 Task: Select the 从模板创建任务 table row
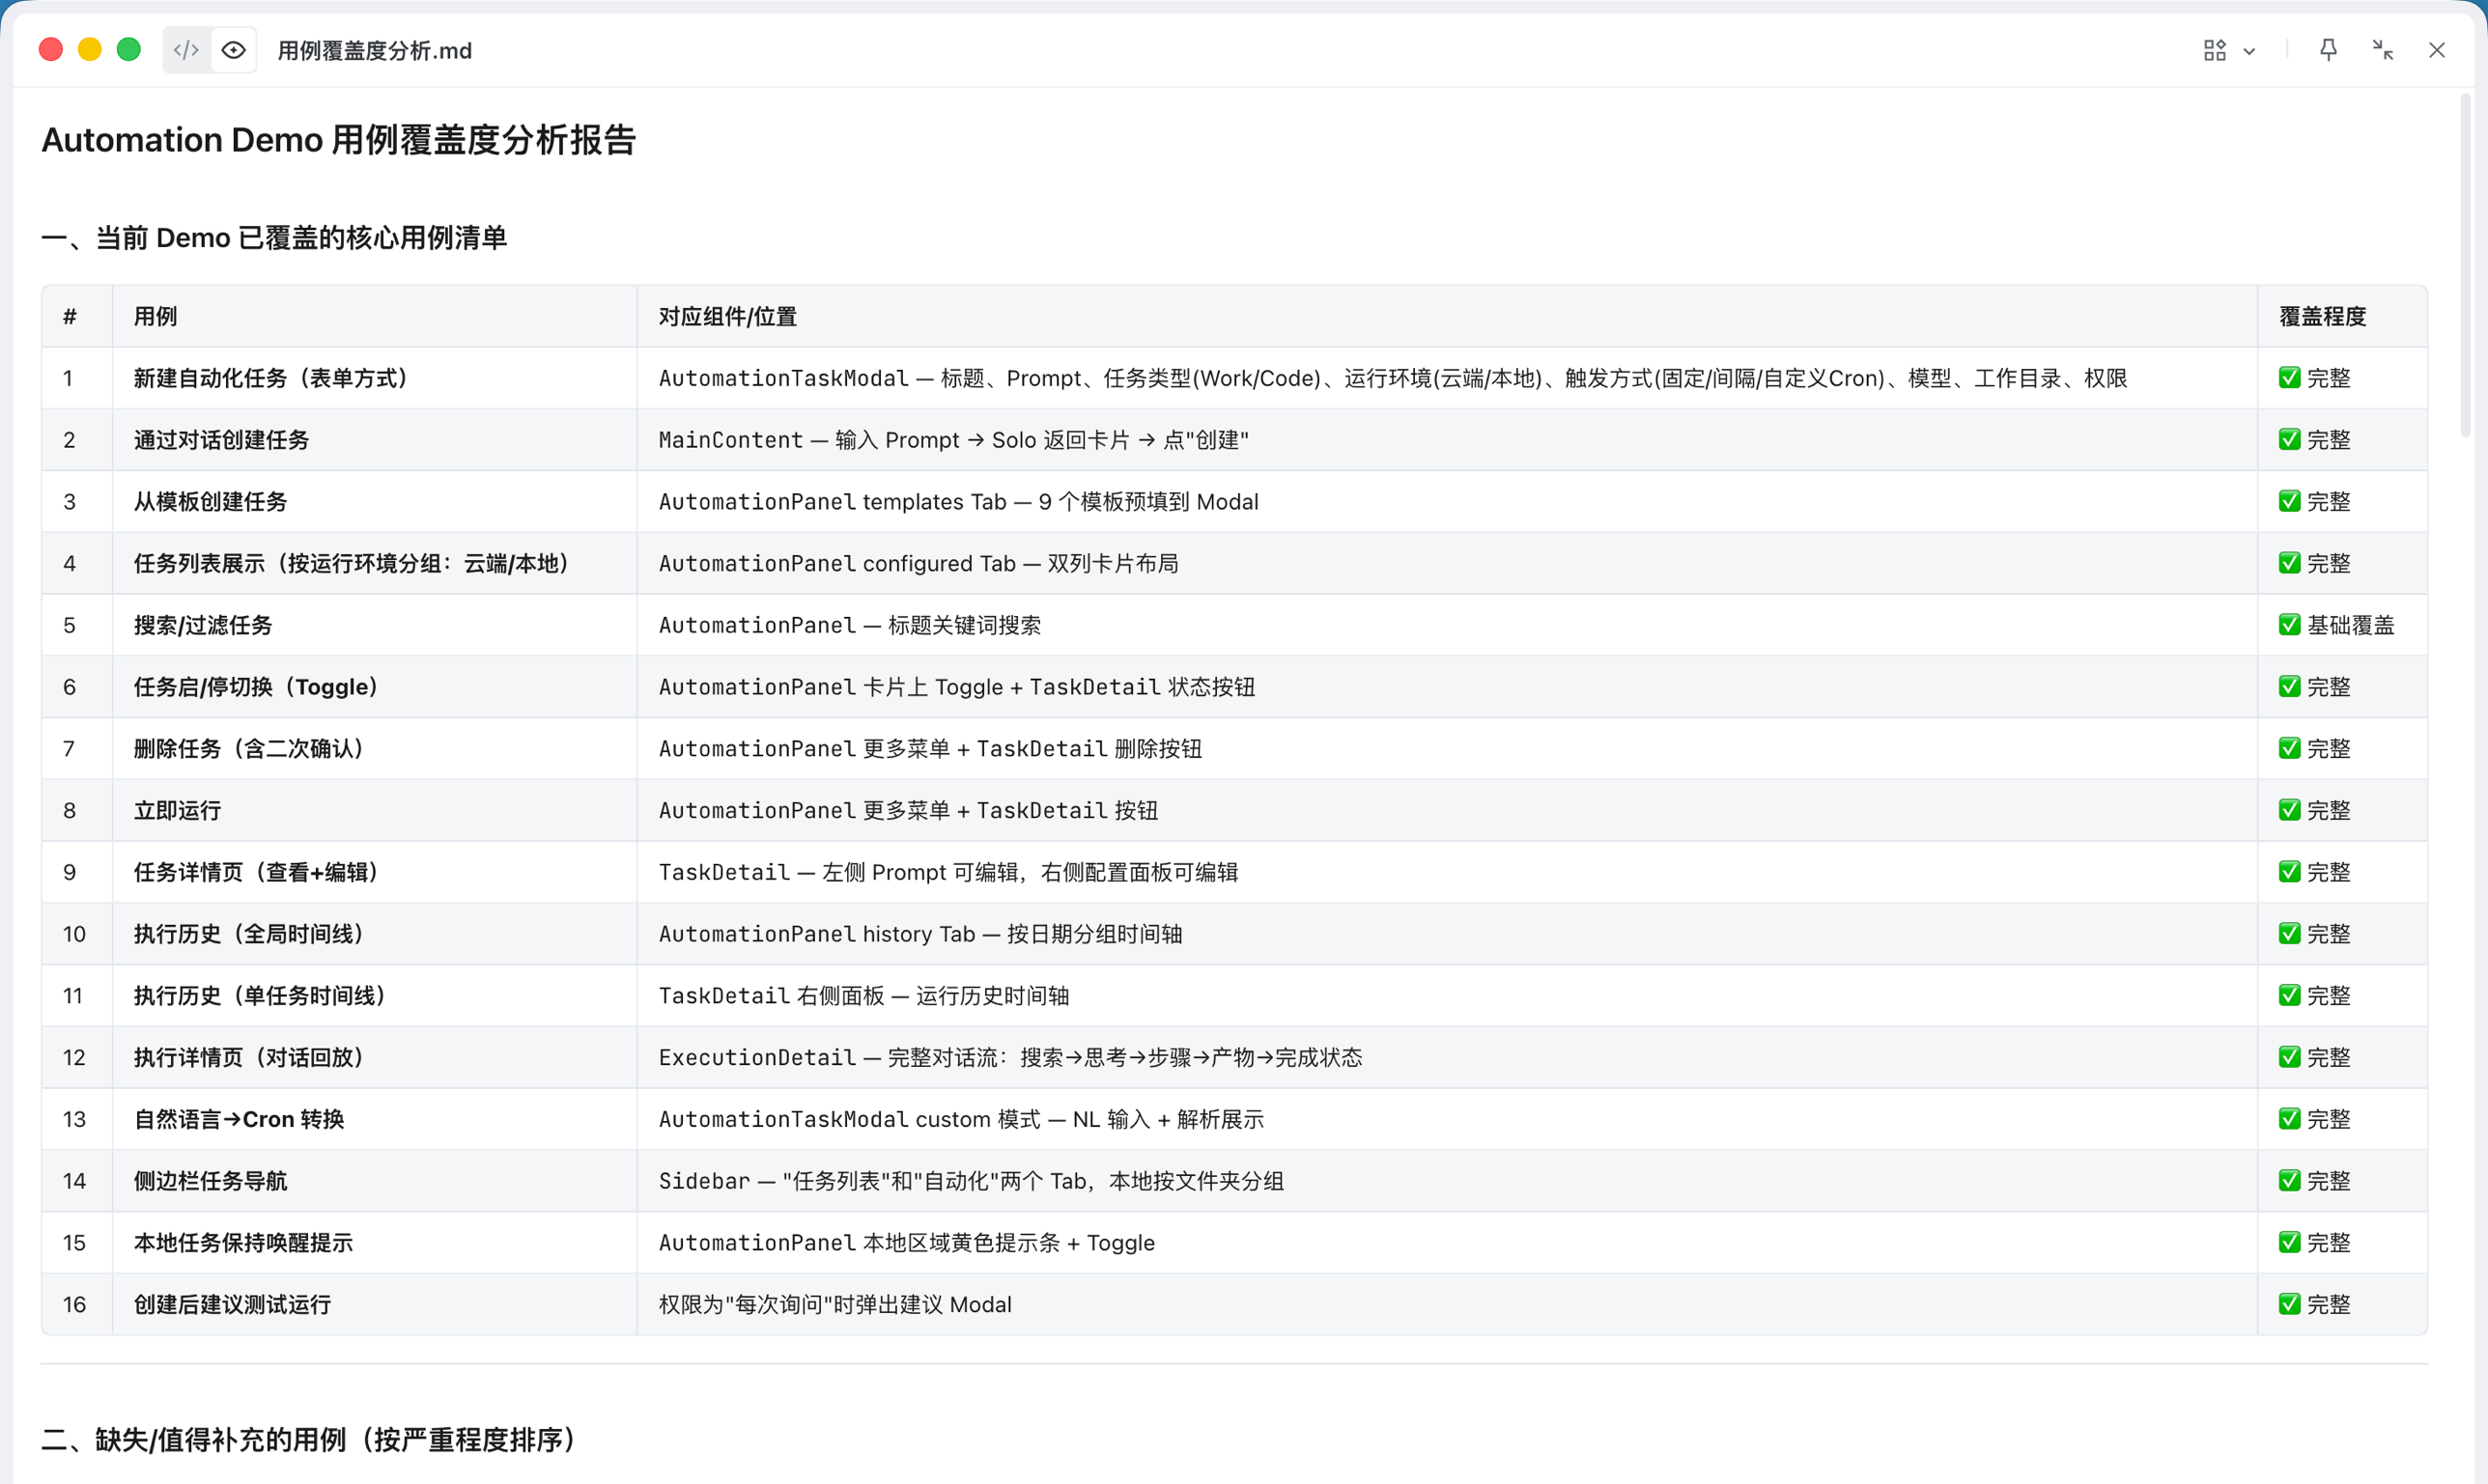(209, 501)
